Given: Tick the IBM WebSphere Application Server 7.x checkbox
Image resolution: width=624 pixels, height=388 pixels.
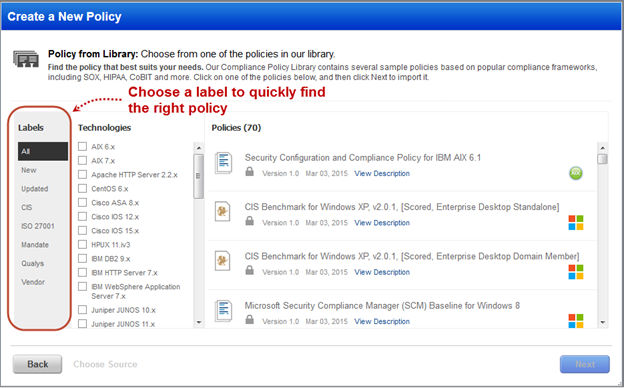Looking at the screenshot, I should click(82, 287).
